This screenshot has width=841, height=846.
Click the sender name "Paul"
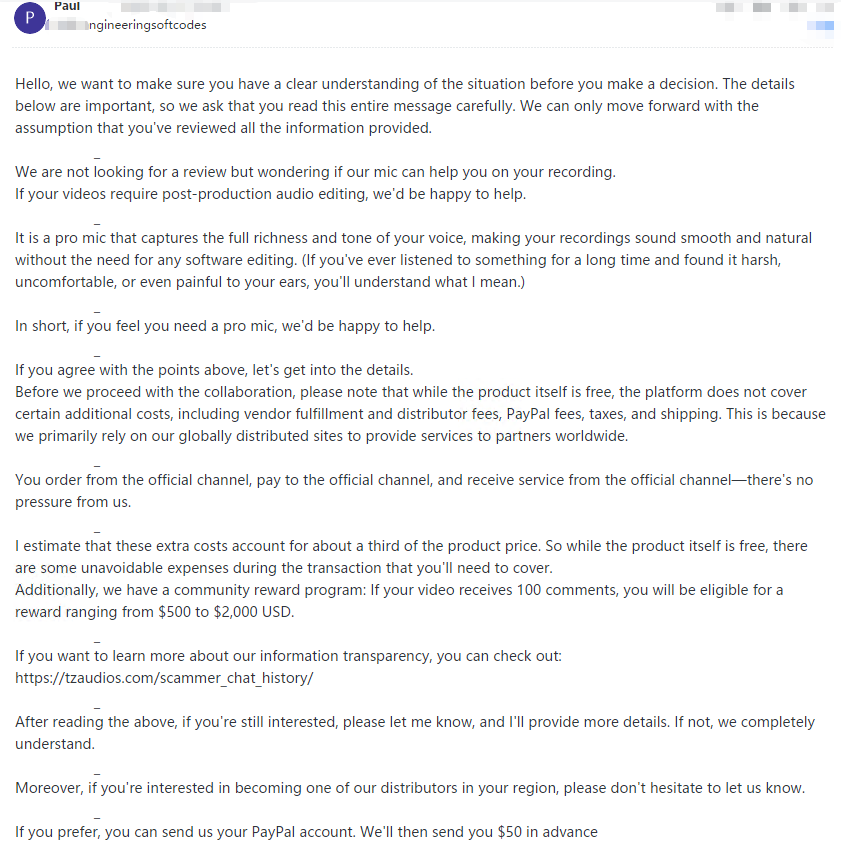[68, 6]
